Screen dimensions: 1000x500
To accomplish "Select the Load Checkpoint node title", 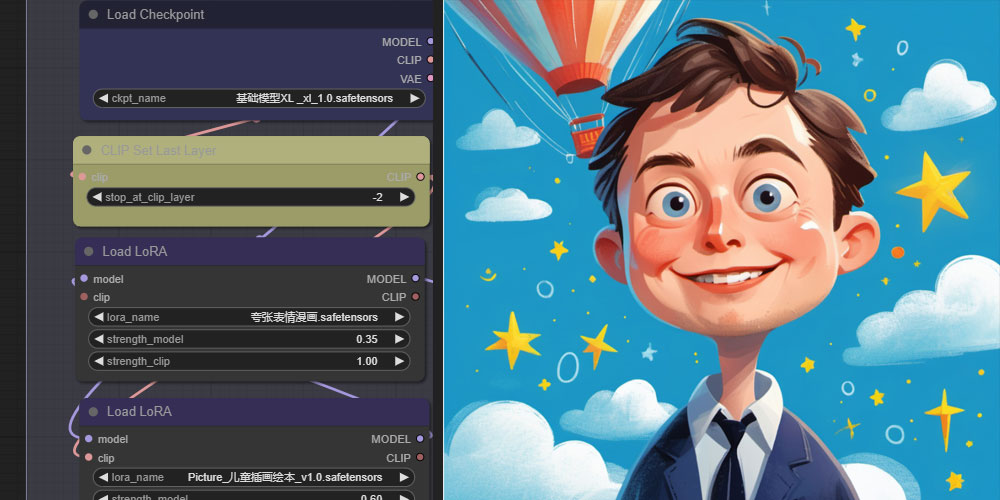I will [x=155, y=15].
